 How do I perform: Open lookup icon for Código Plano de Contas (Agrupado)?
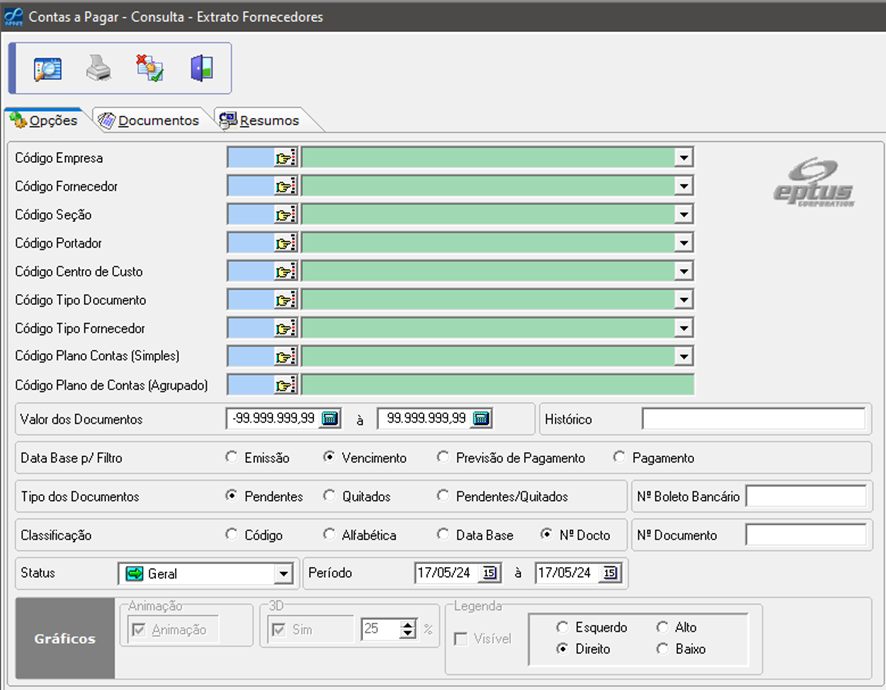[287, 385]
